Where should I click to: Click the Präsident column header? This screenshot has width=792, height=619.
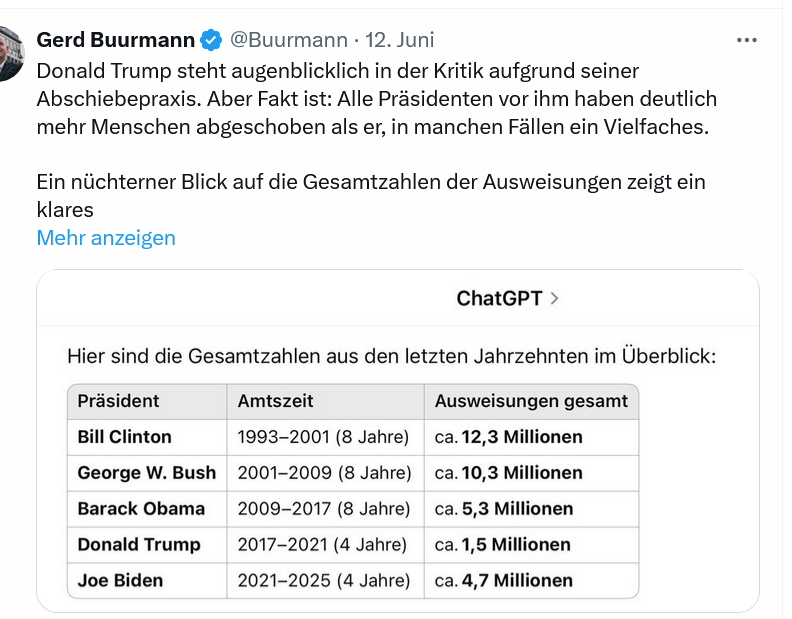coord(118,401)
